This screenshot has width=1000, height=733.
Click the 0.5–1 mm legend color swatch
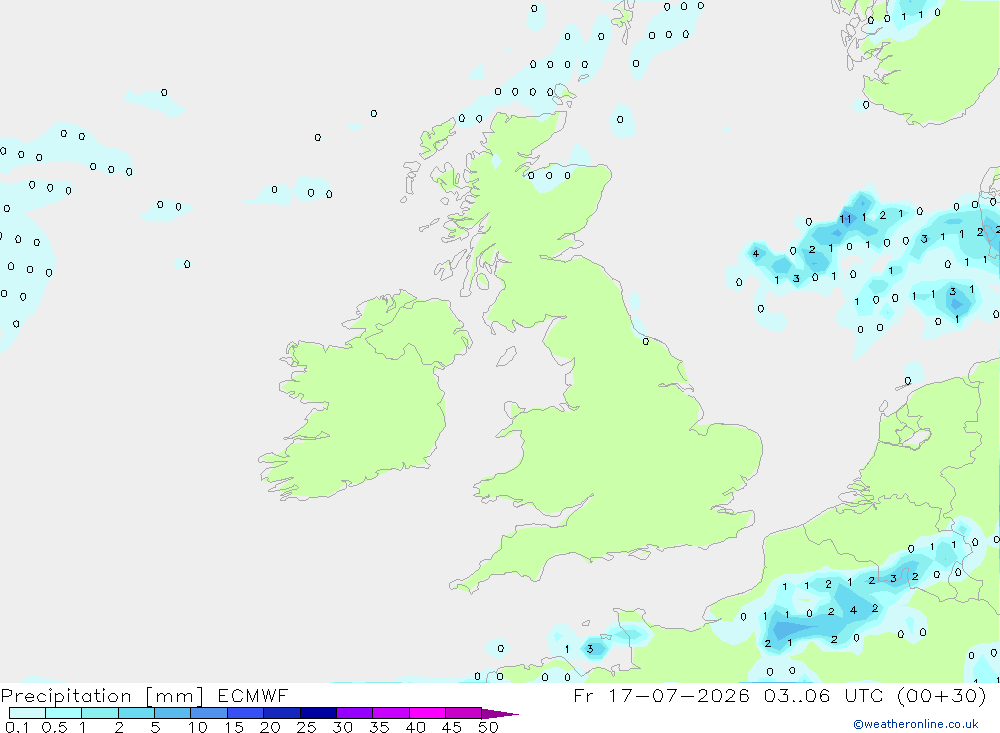(x=64, y=713)
